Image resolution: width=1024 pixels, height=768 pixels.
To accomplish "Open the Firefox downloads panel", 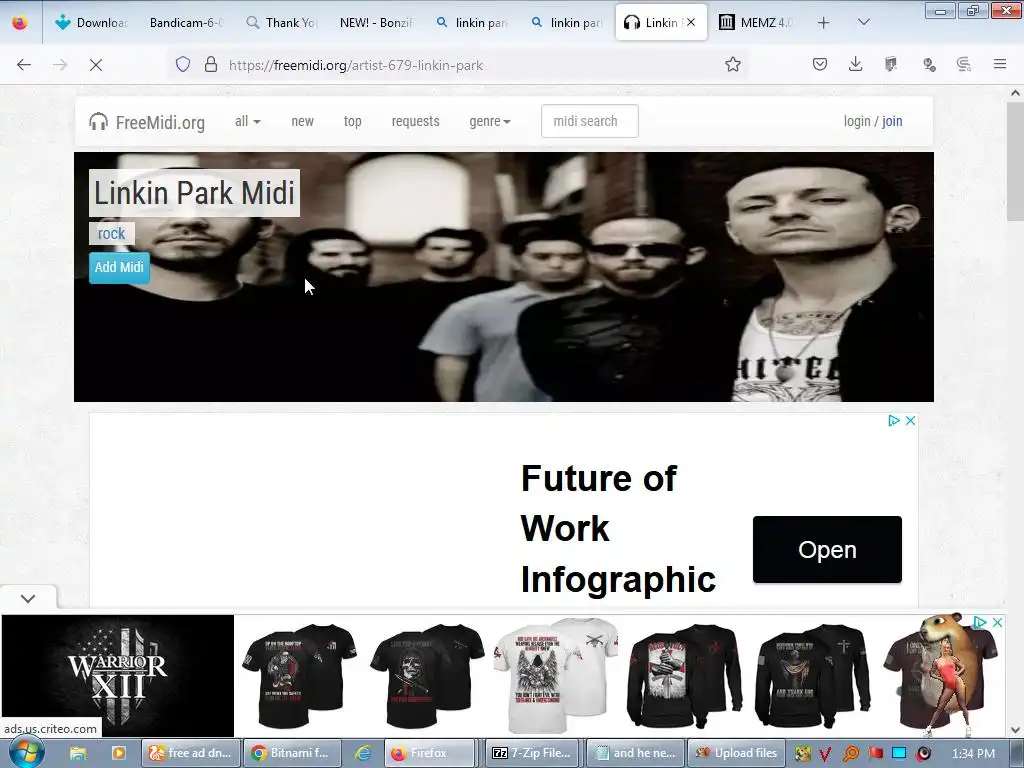I will click(856, 64).
